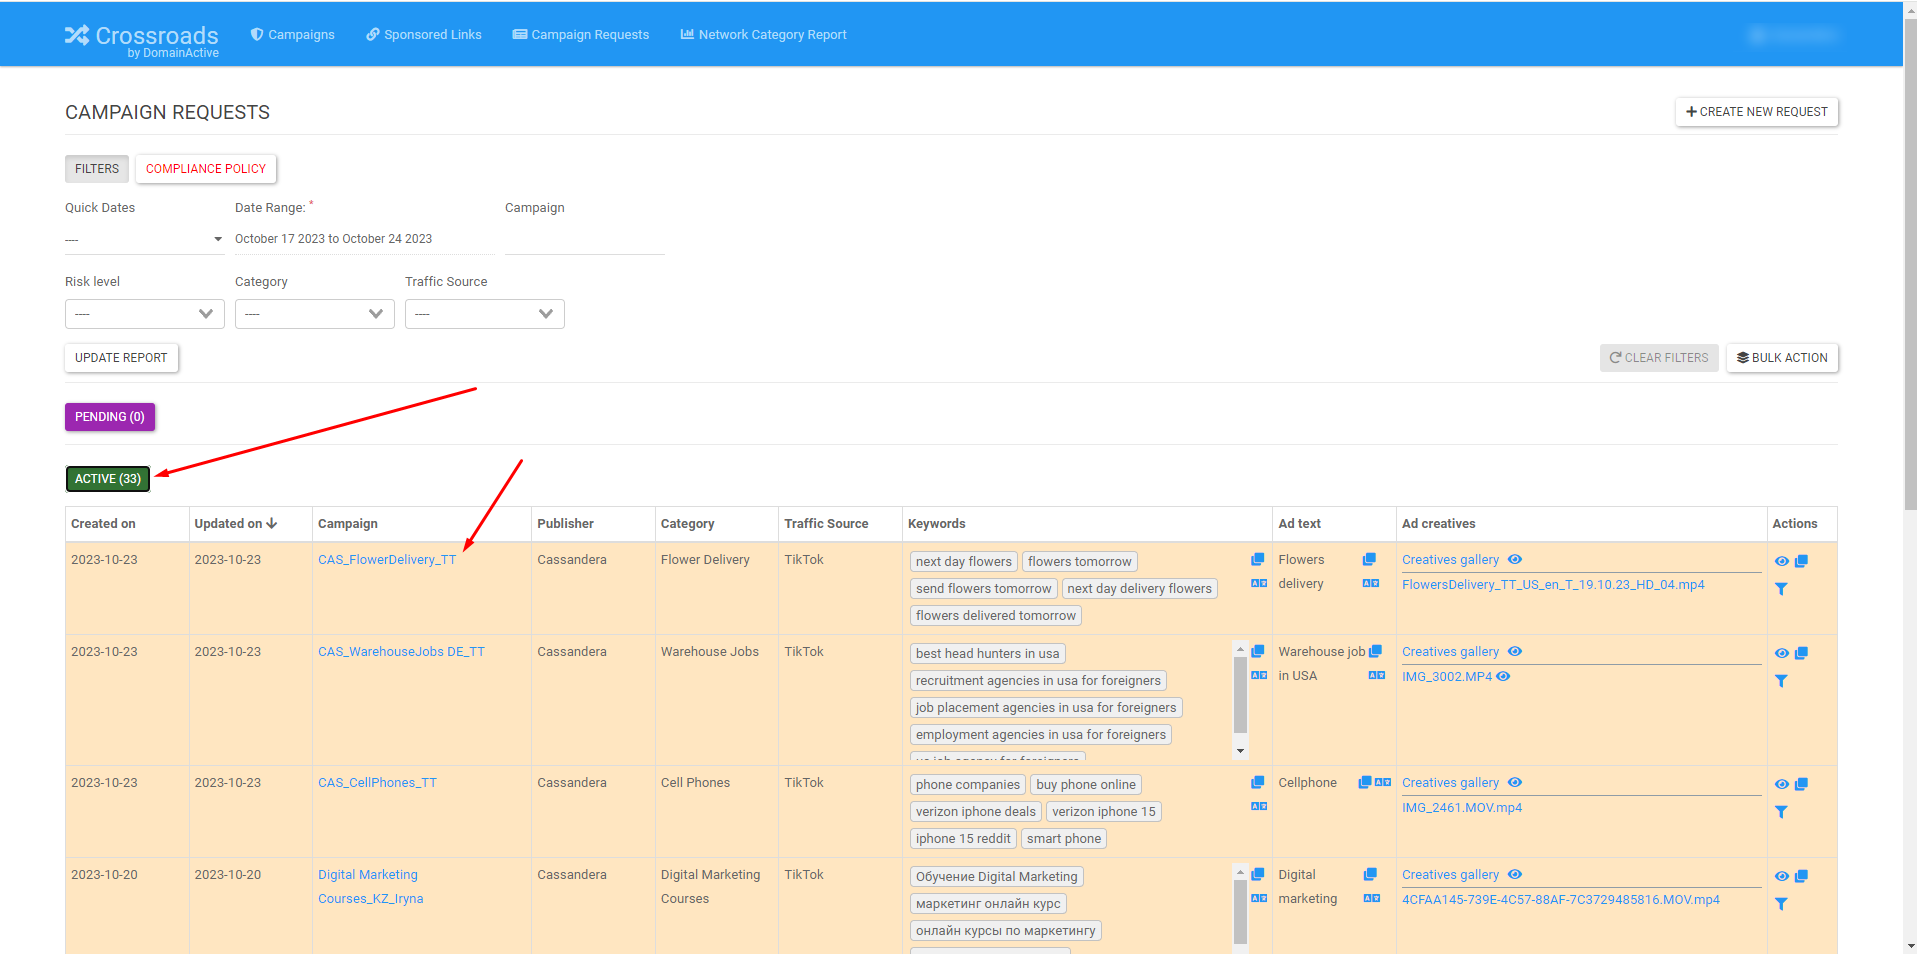Click BULK ACTION

coord(1782,358)
